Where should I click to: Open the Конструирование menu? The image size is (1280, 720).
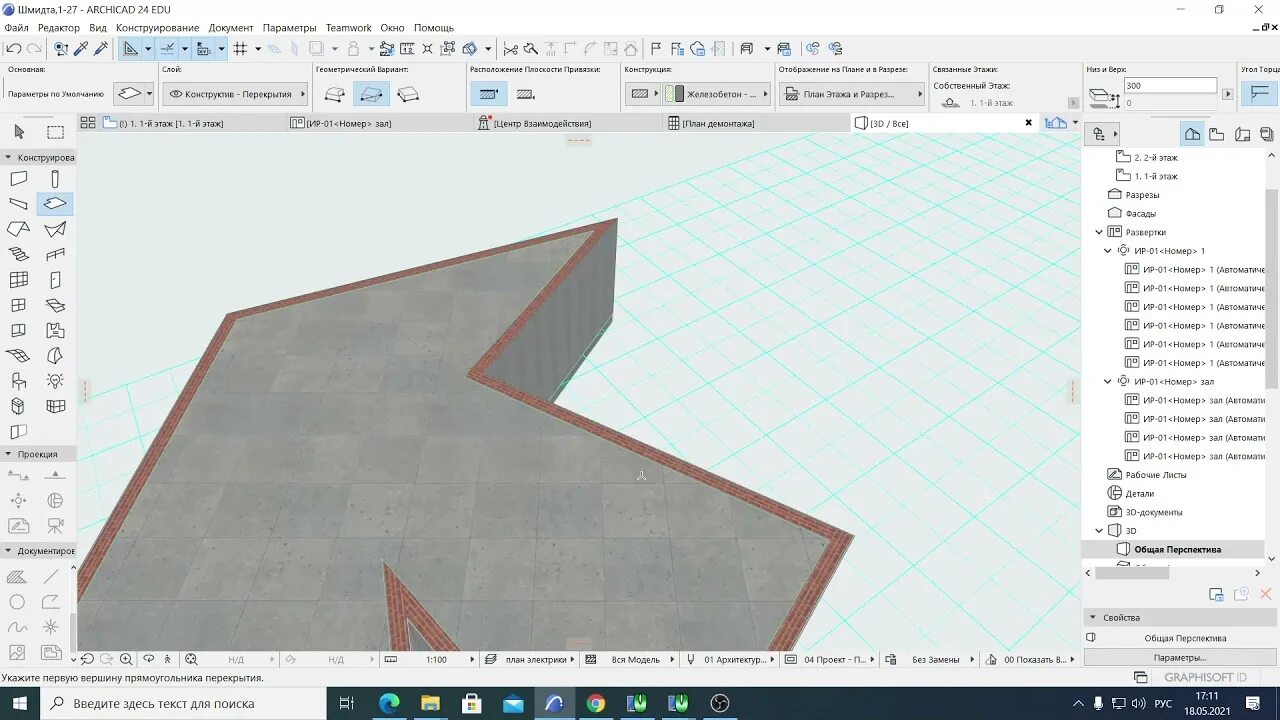157,28
